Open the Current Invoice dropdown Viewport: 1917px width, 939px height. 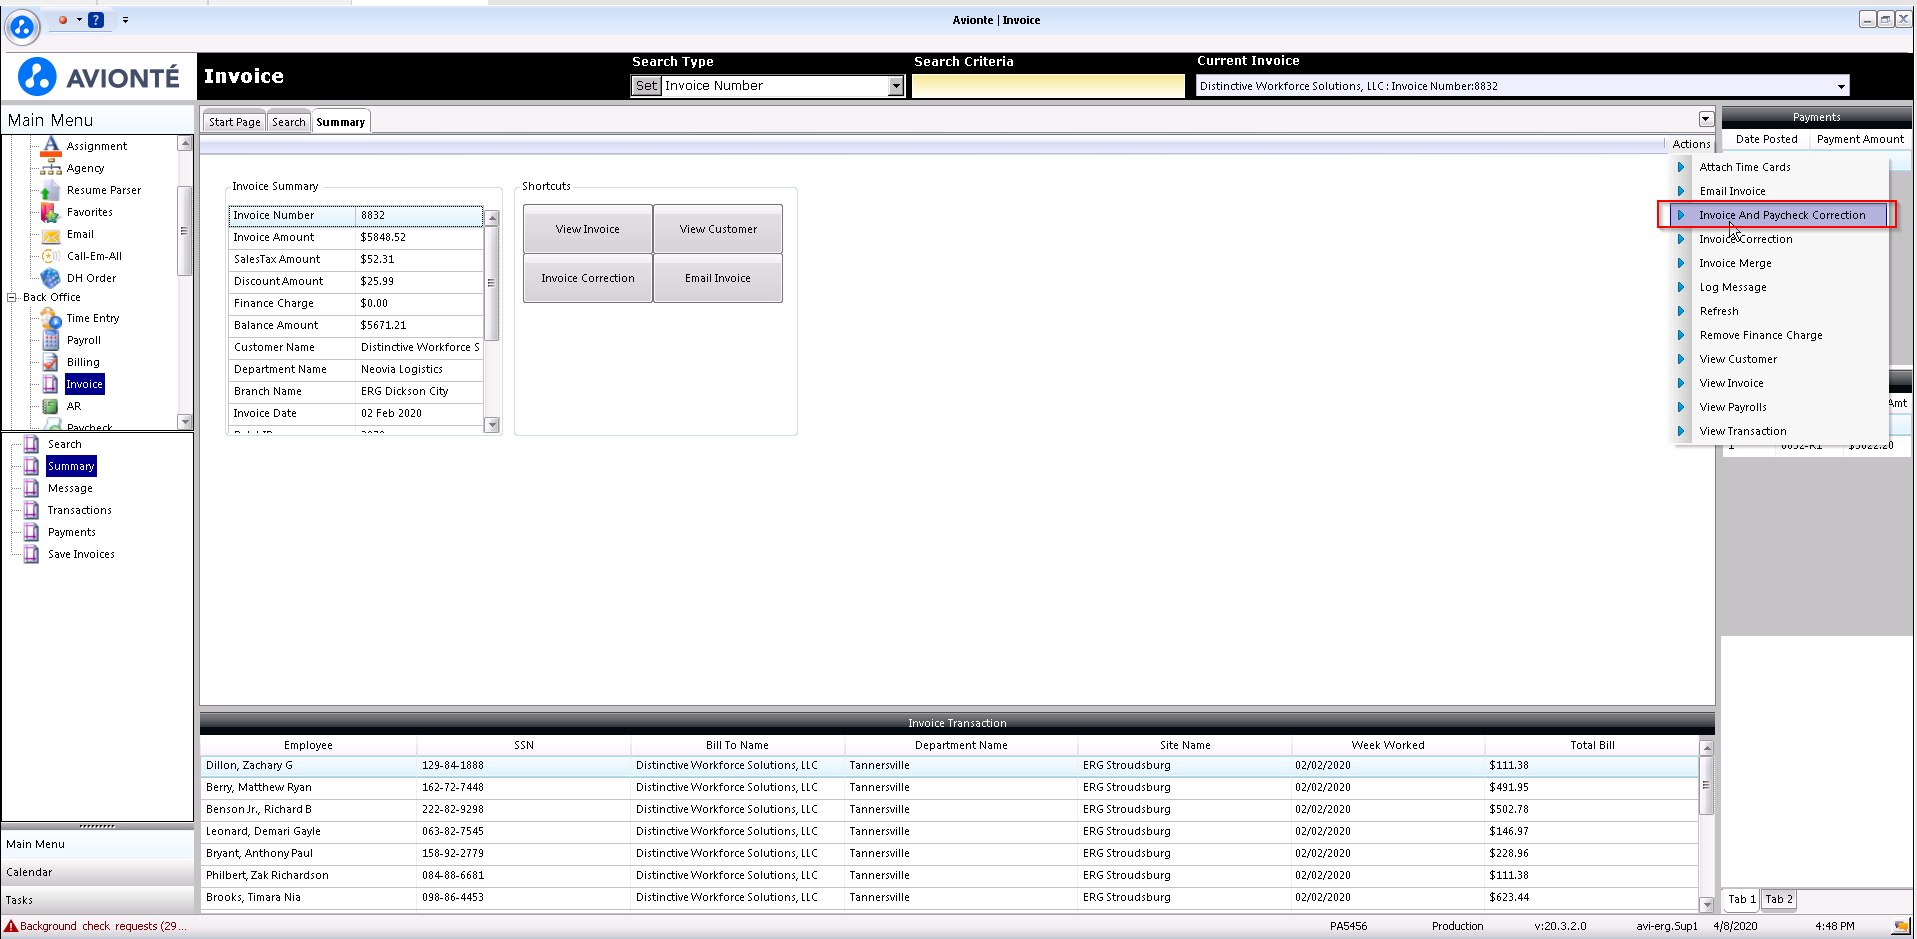1841,86
